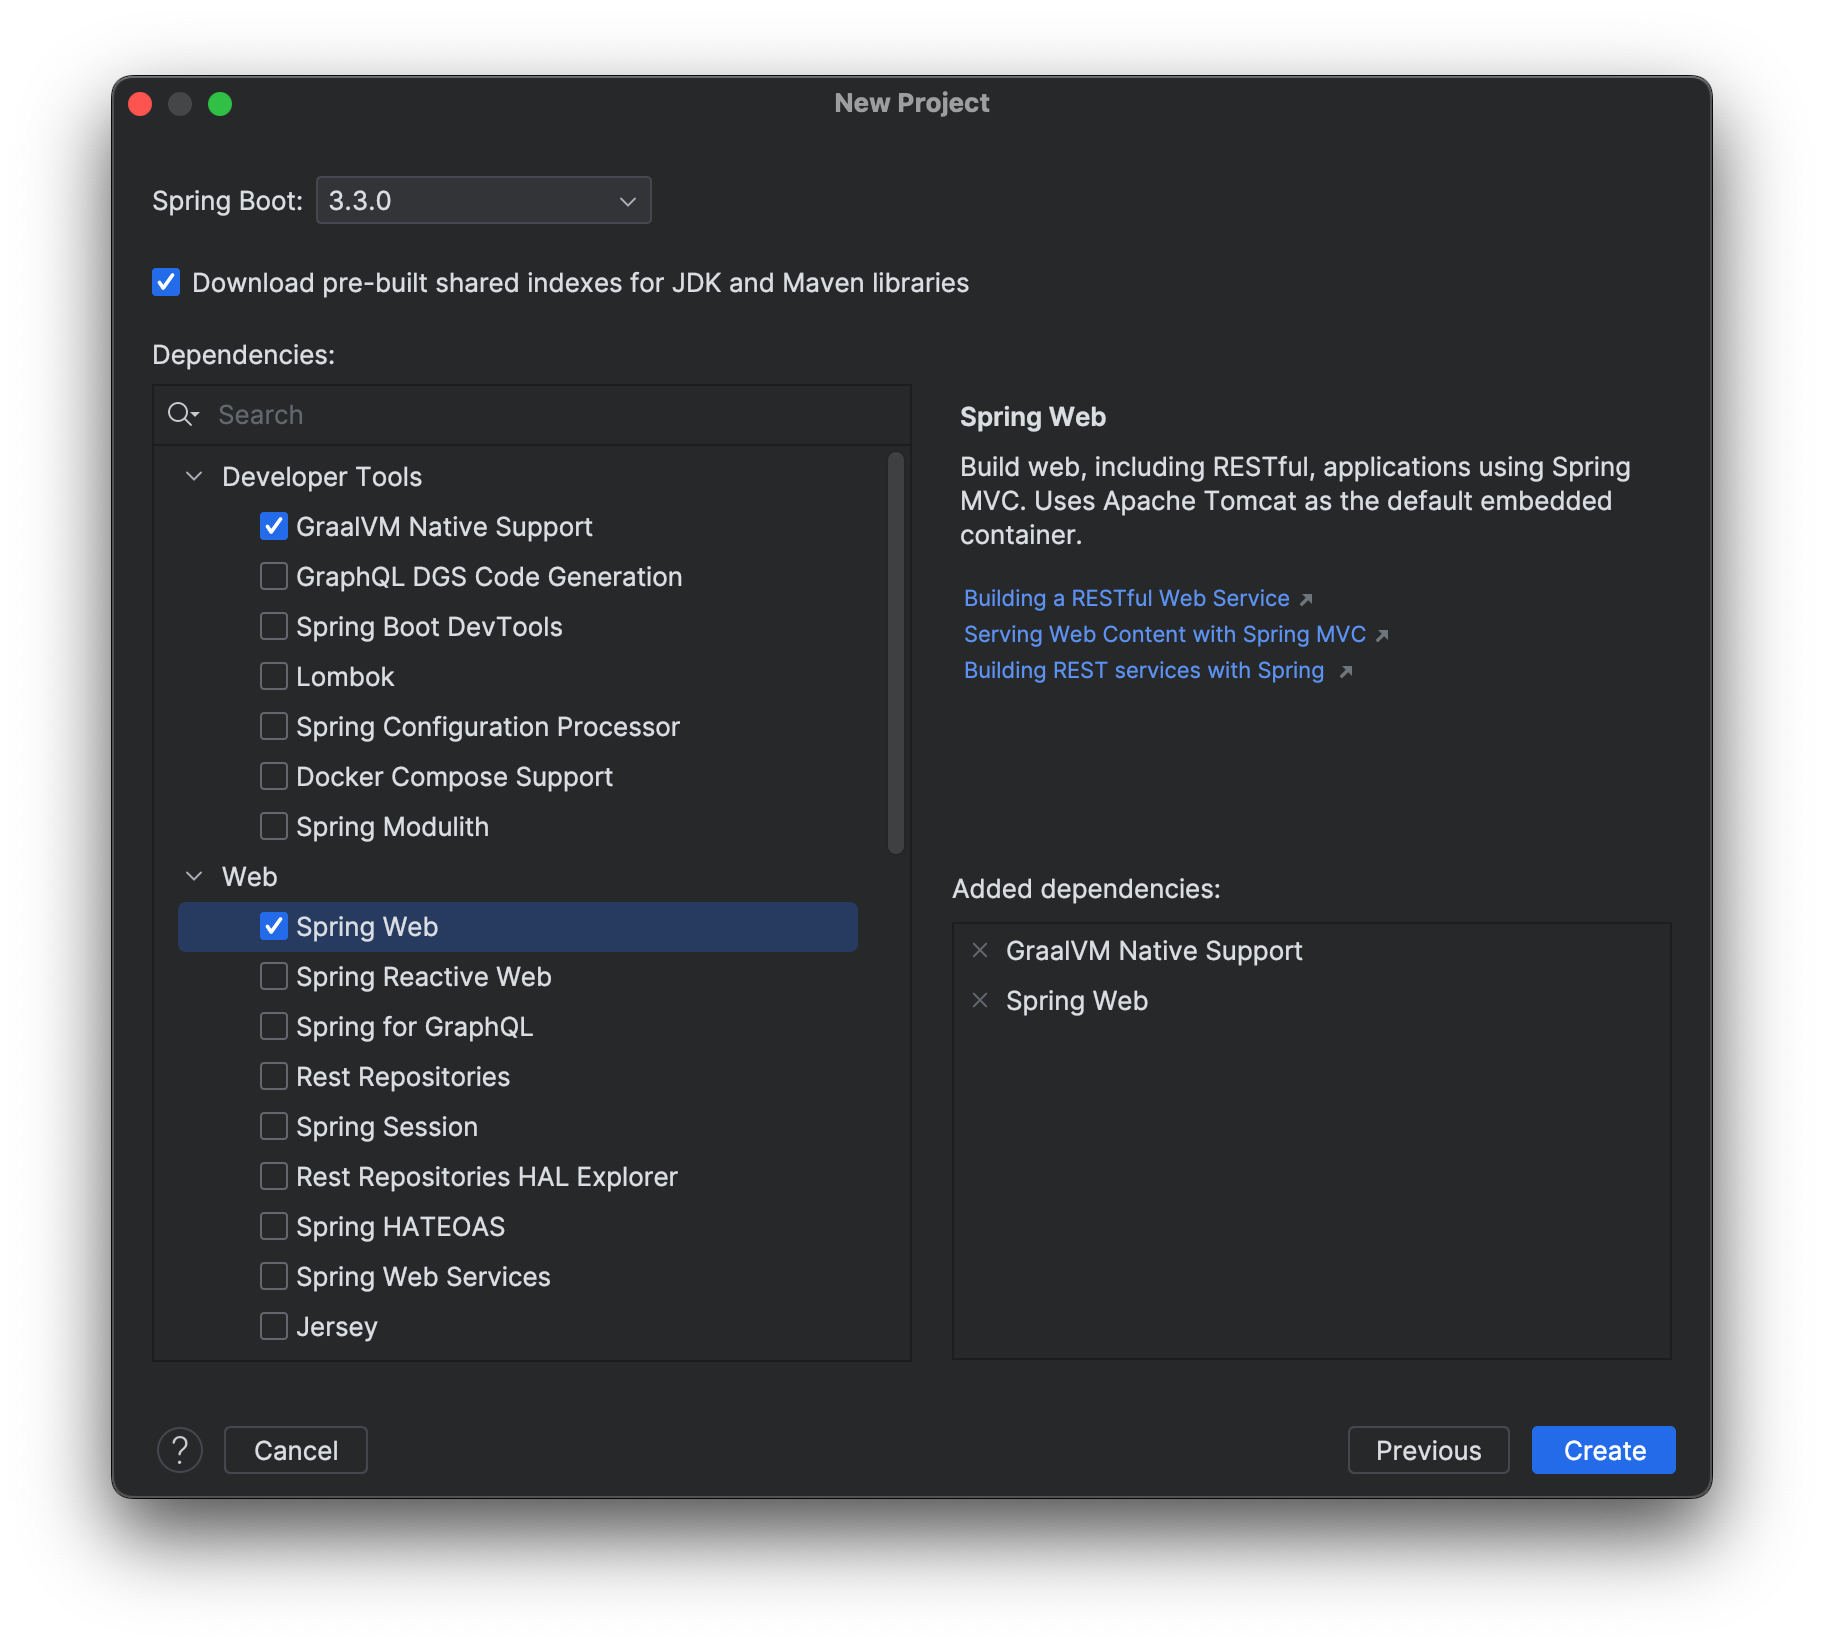Uncheck GraalVM Native Support
1824x1646 pixels.
click(x=274, y=526)
